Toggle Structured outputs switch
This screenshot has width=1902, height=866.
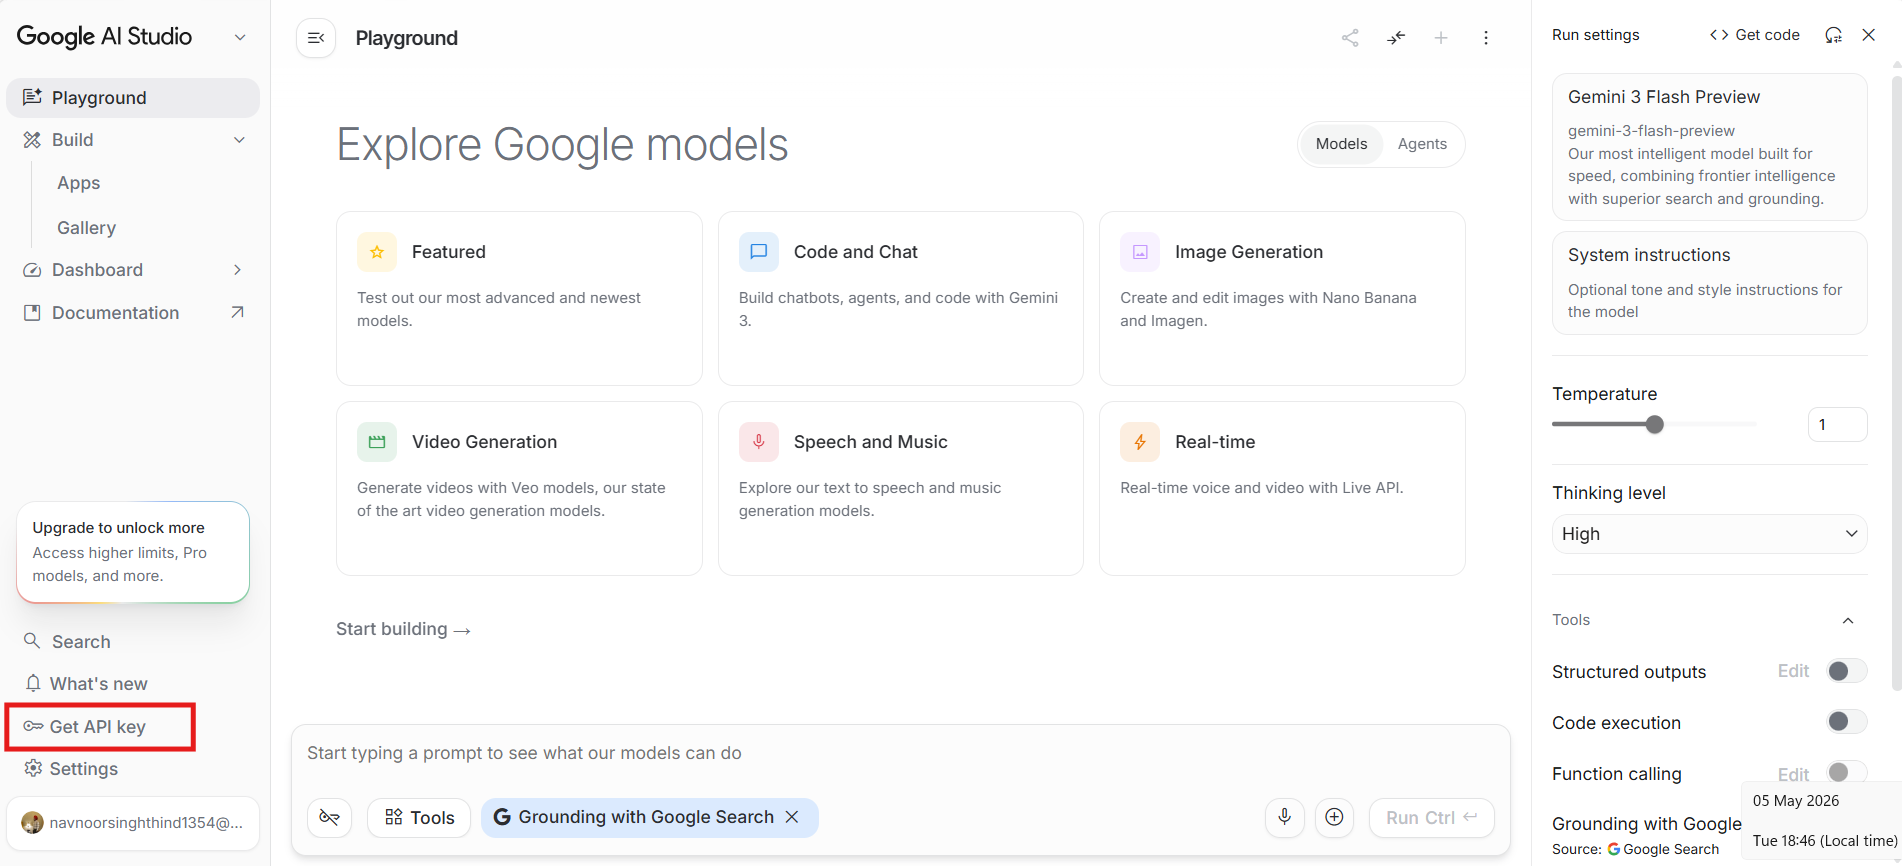[1847, 671]
